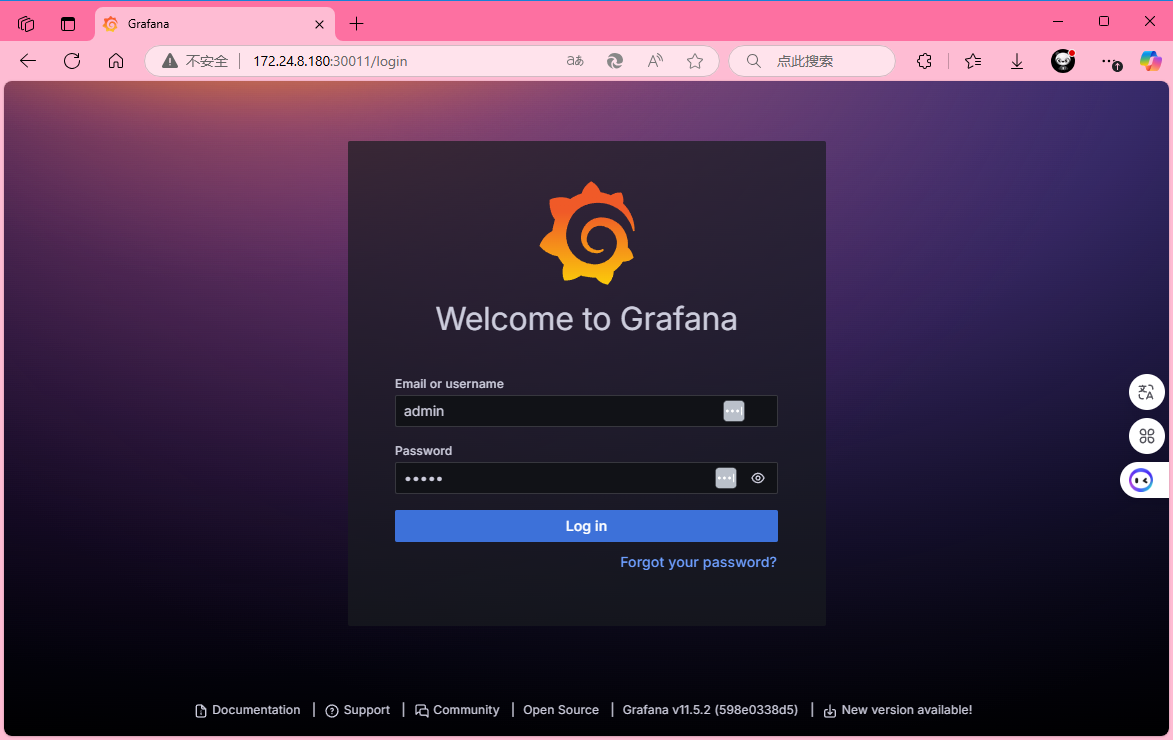This screenshot has width=1173, height=740.
Task: Click the blue Log in button
Action: pyautogui.click(x=586, y=526)
